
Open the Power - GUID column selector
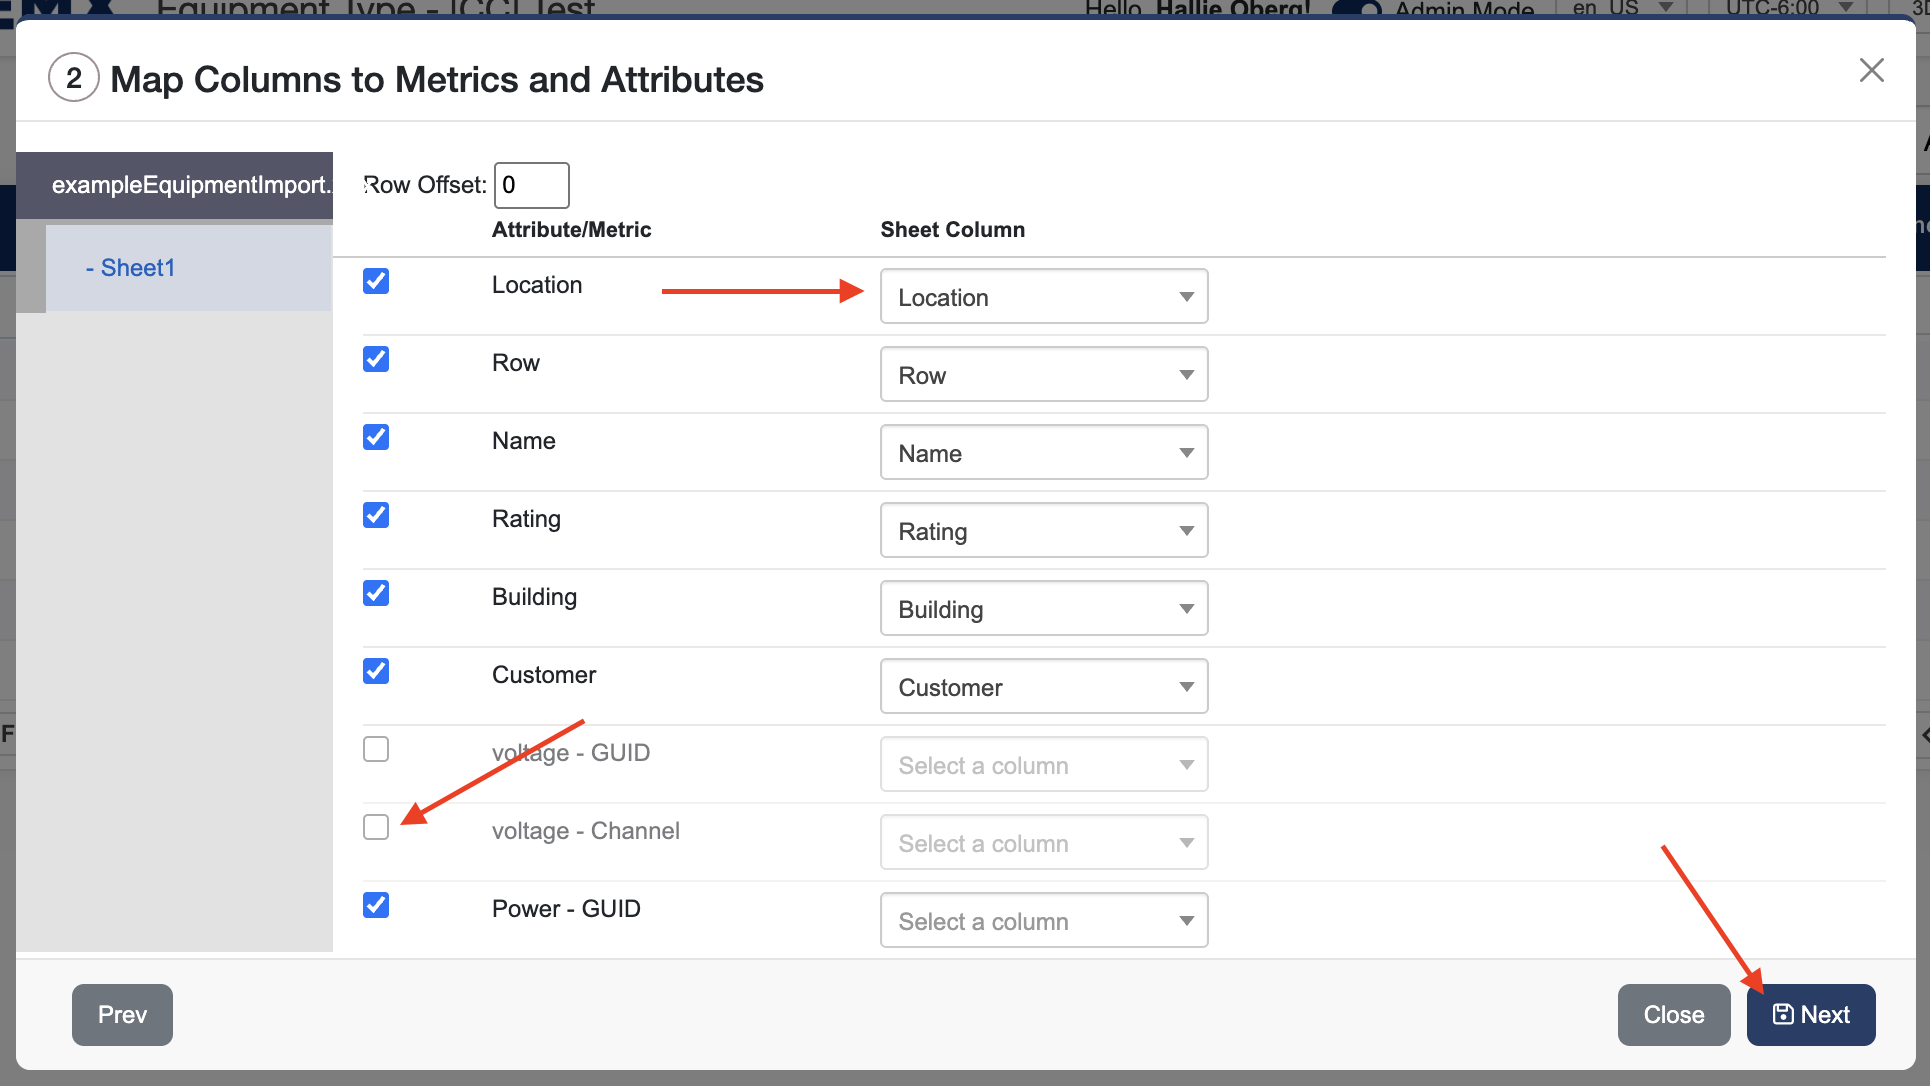[1043, 921]
